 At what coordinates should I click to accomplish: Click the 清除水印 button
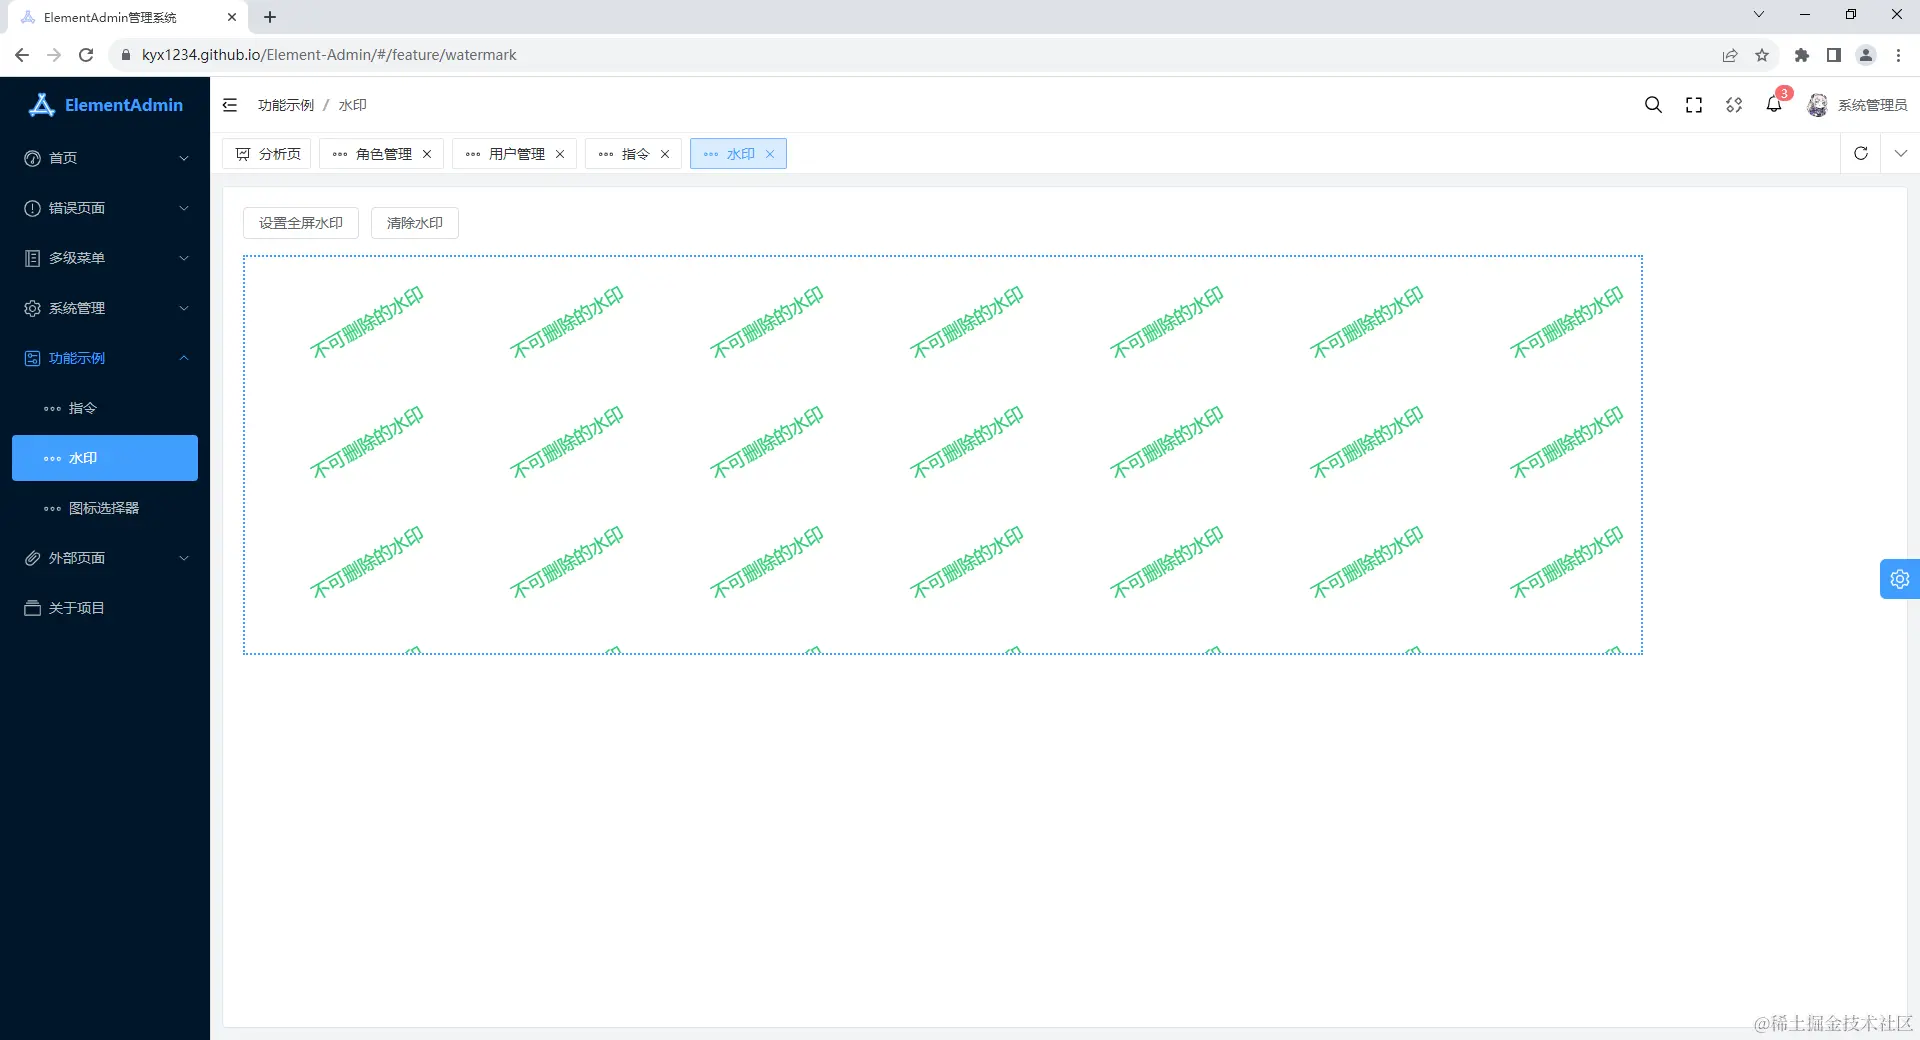[415, 223]
